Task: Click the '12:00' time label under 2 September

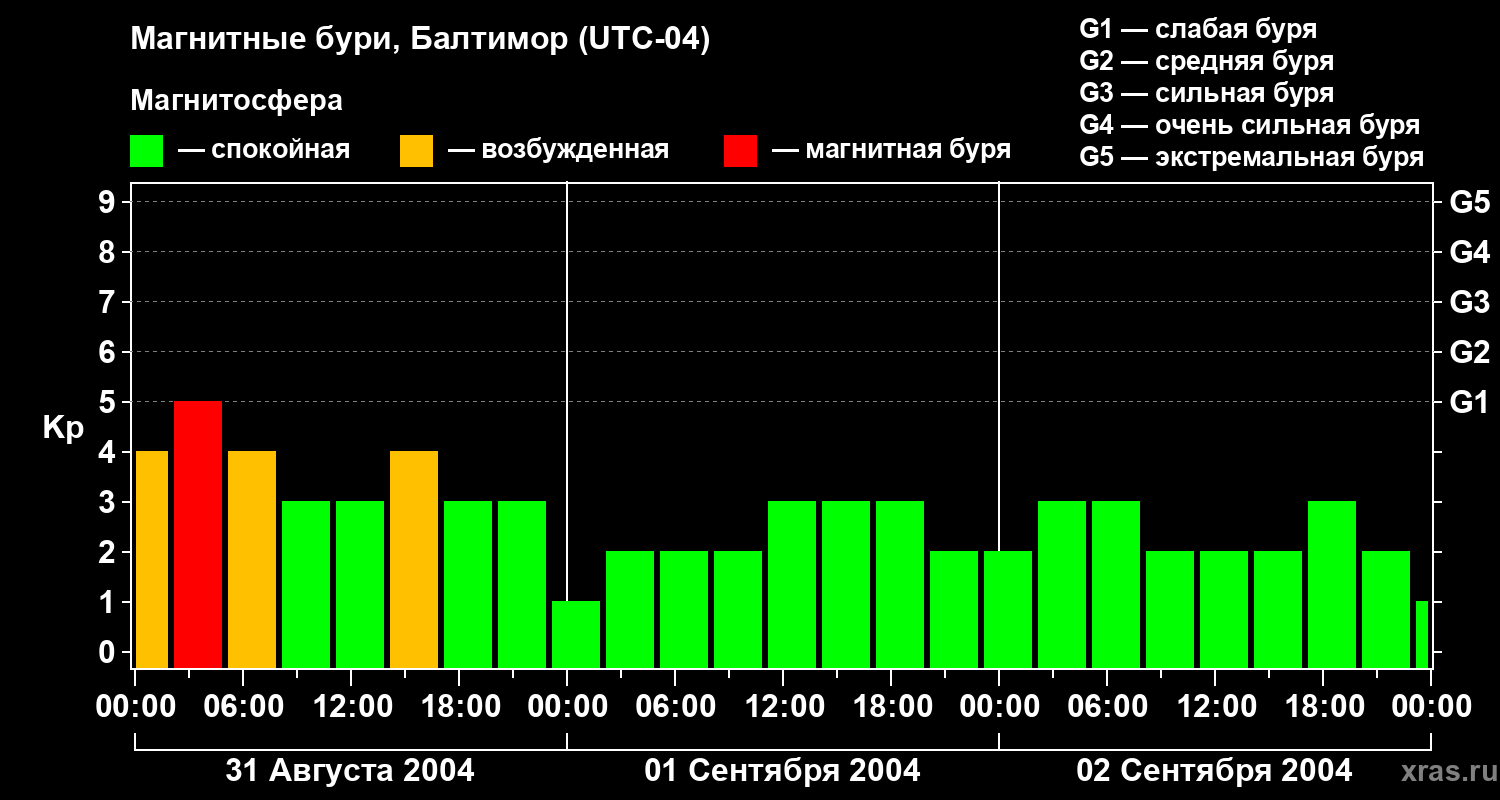Action: [x=1215, y=707]
